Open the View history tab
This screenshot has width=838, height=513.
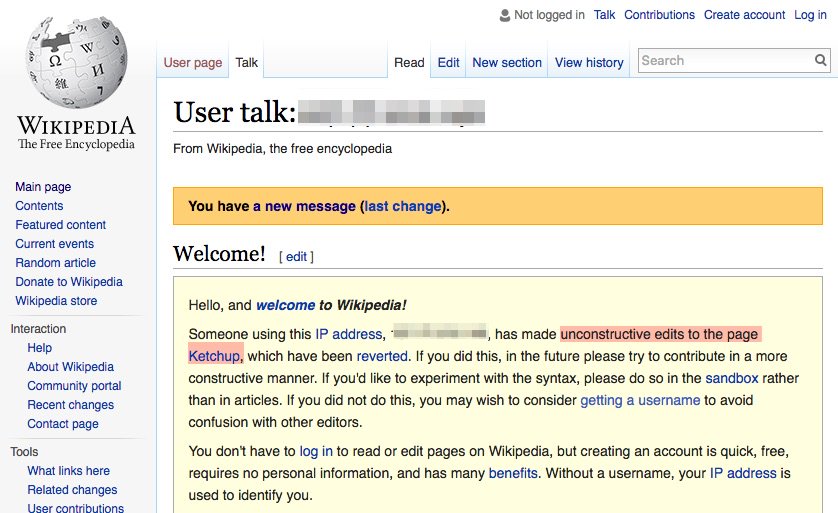[x=589, y=63]
